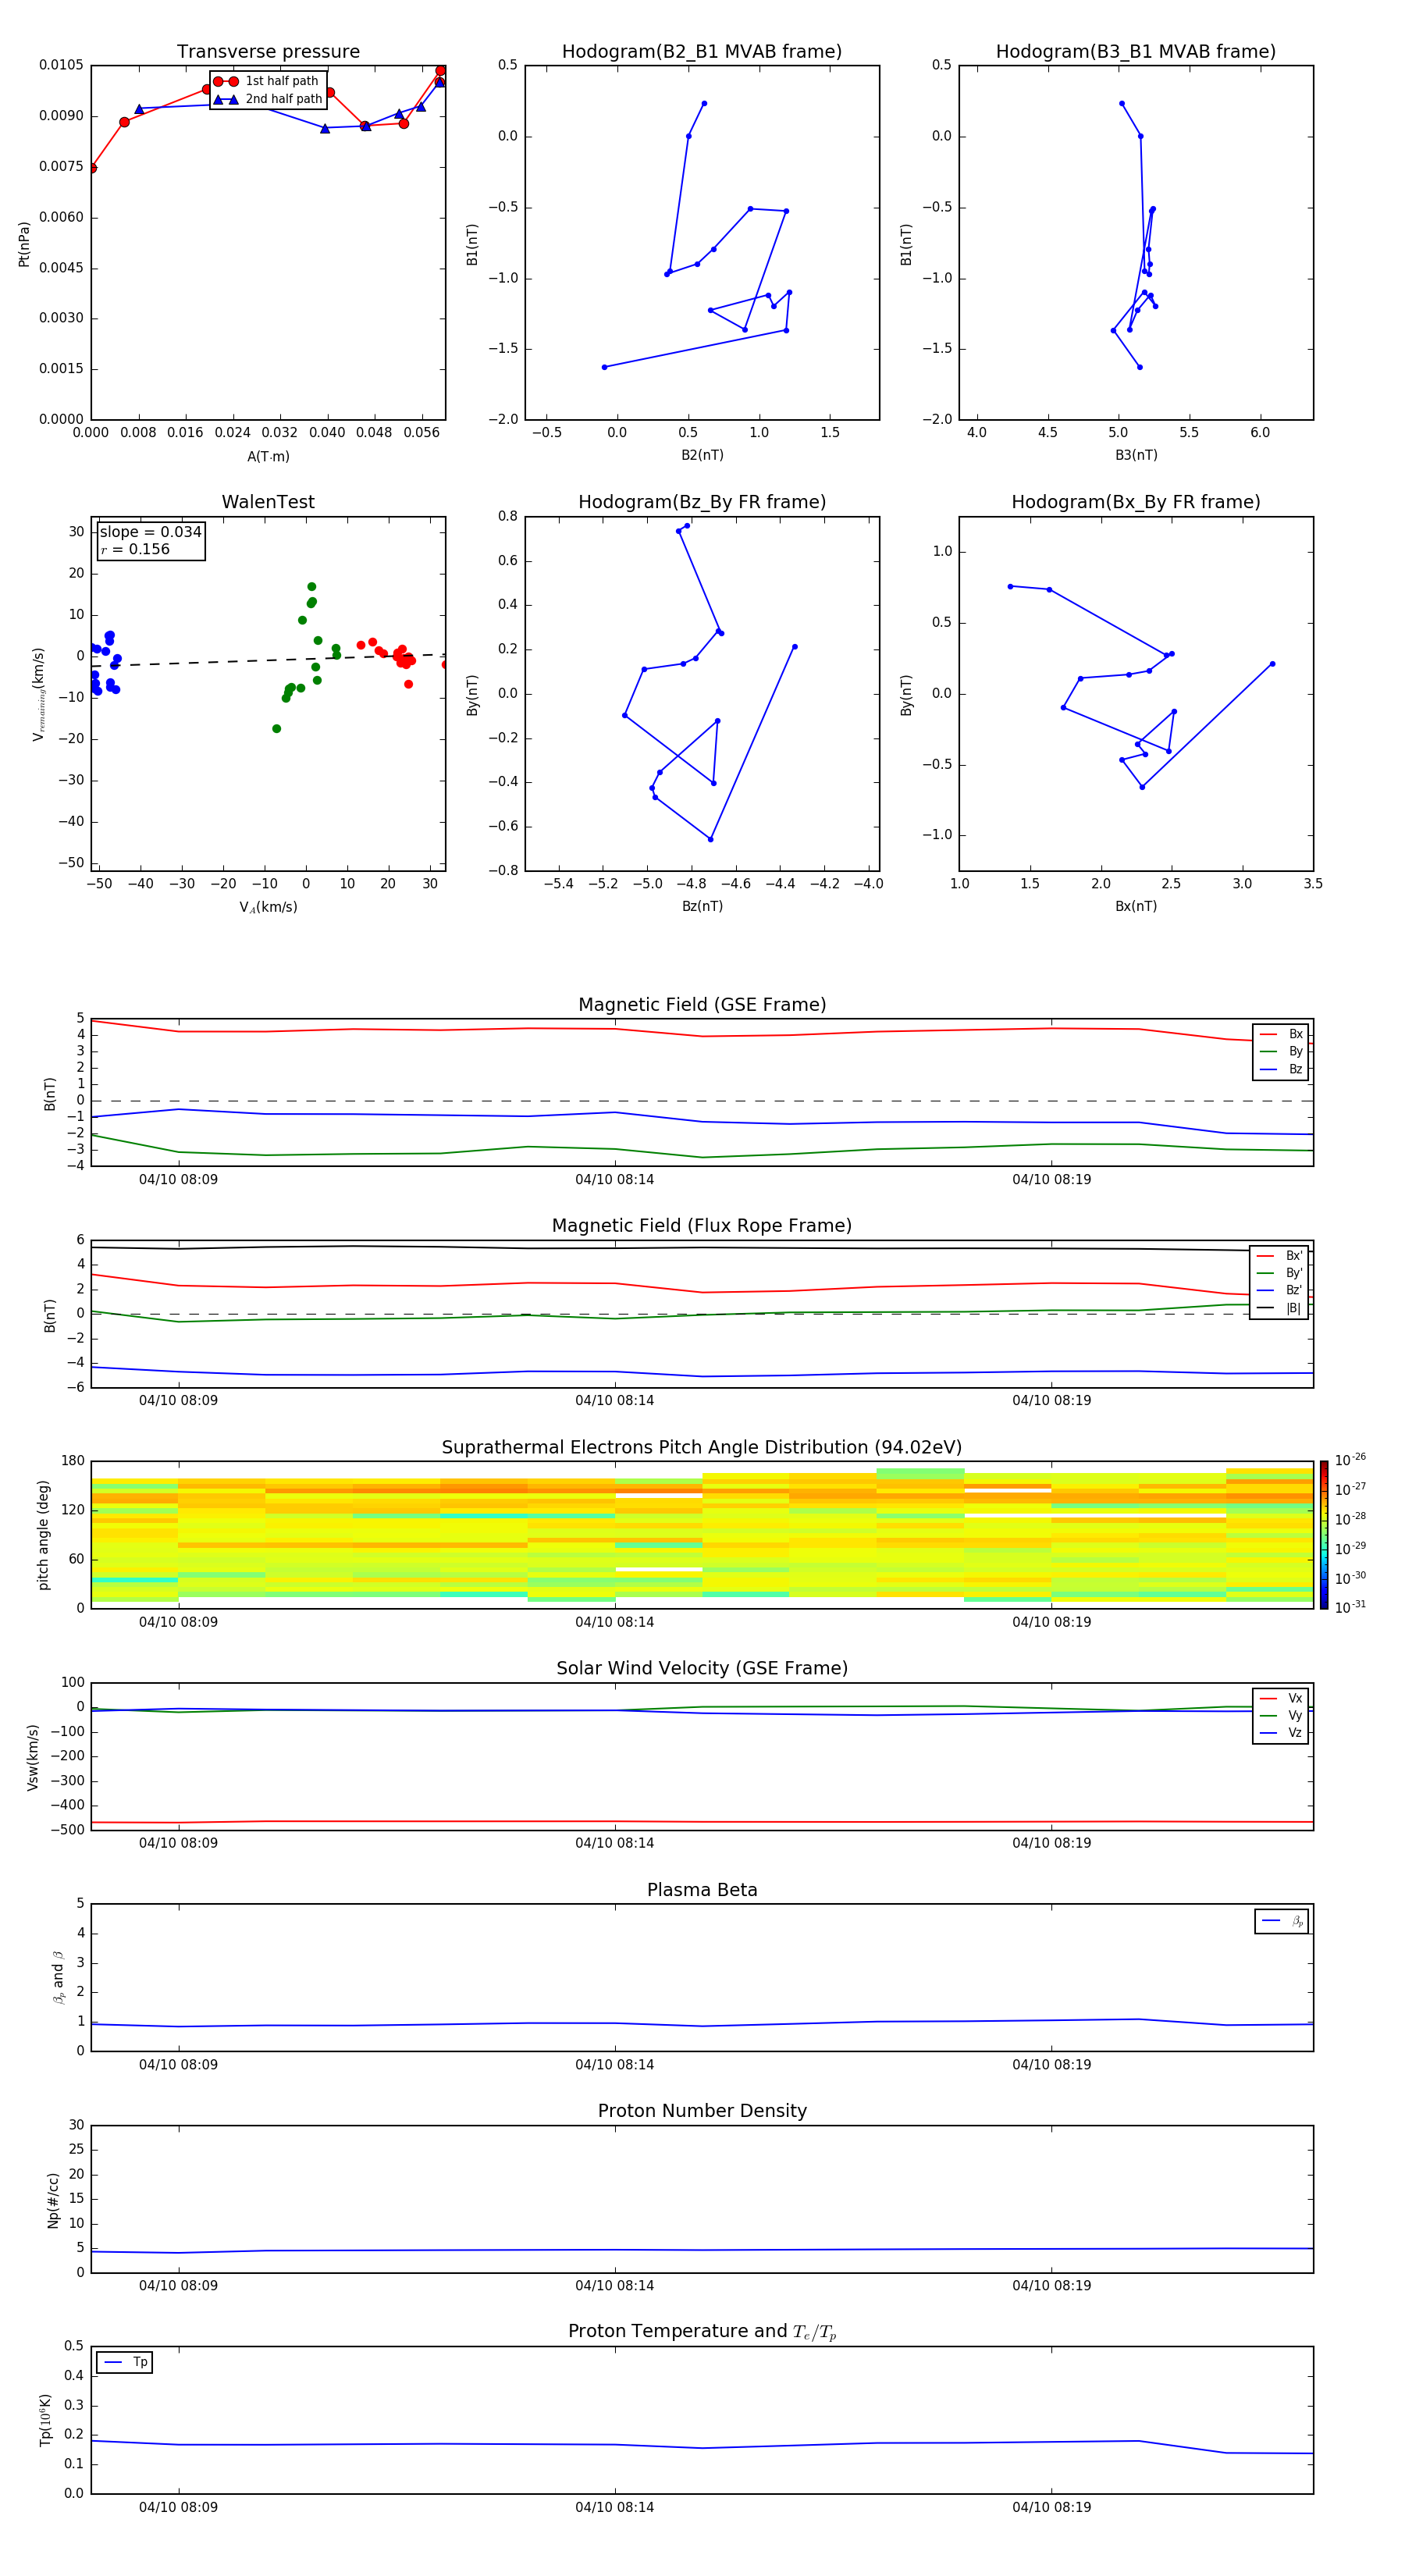Click "04/10 08:14" under the GSE magnetic field plot

click(614, 1179)
